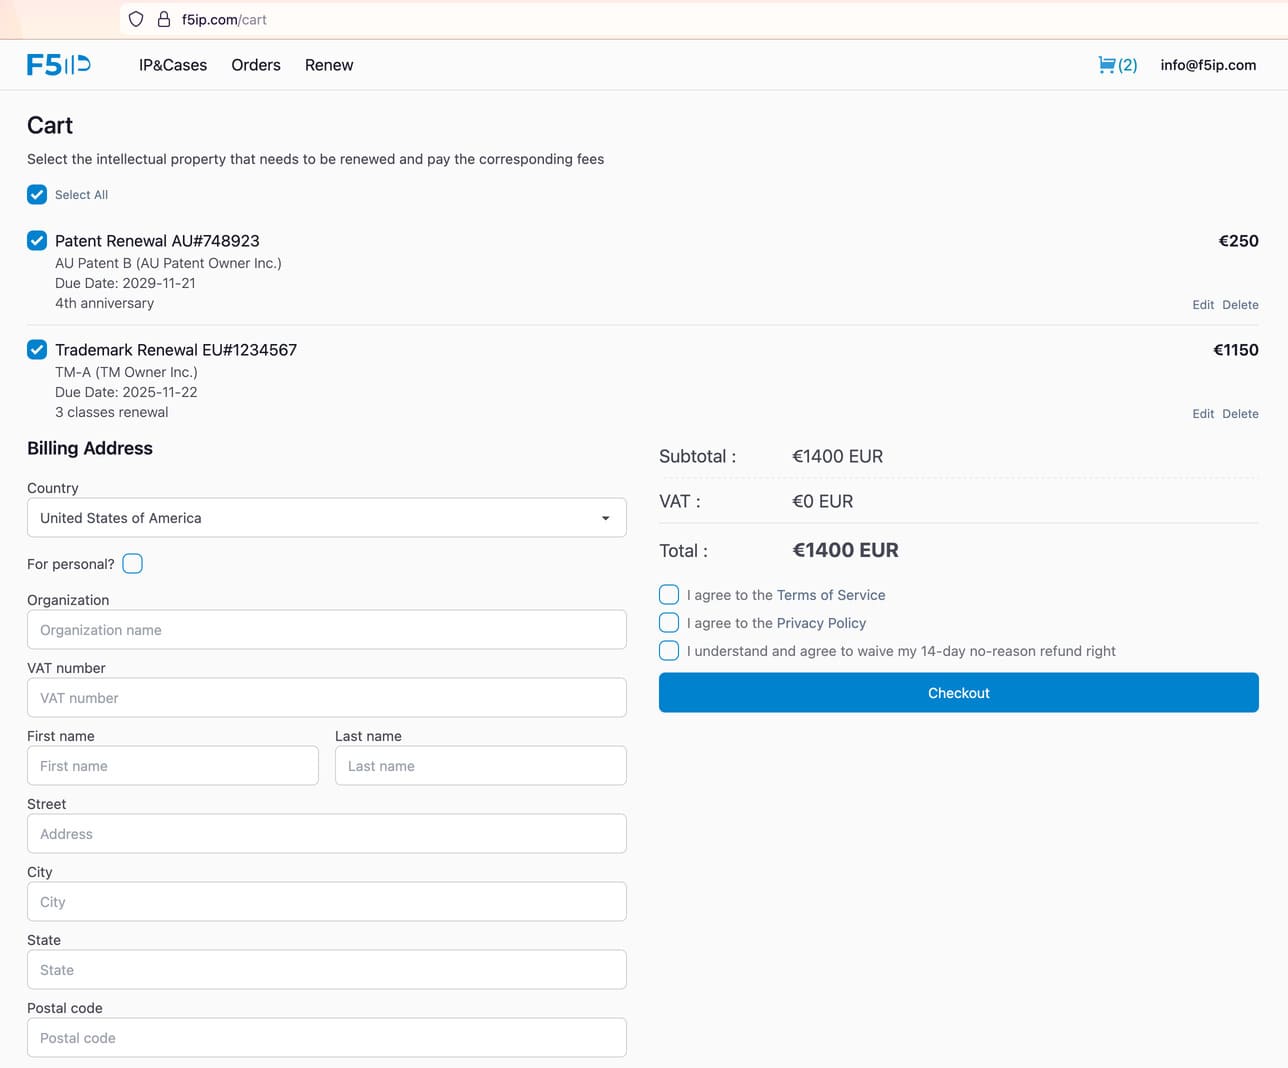Image resolution: width=1288 pixels, height=1068 pixels.
Task: Open the shopping cart icon in the header
Action: [x=1107, y=64]
